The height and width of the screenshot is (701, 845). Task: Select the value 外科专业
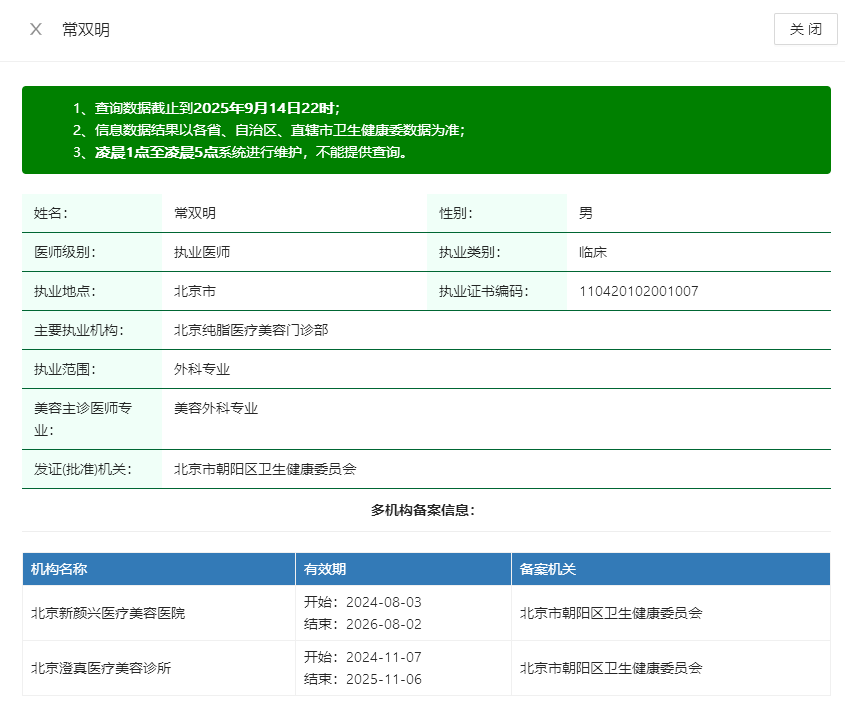point(202,369)
